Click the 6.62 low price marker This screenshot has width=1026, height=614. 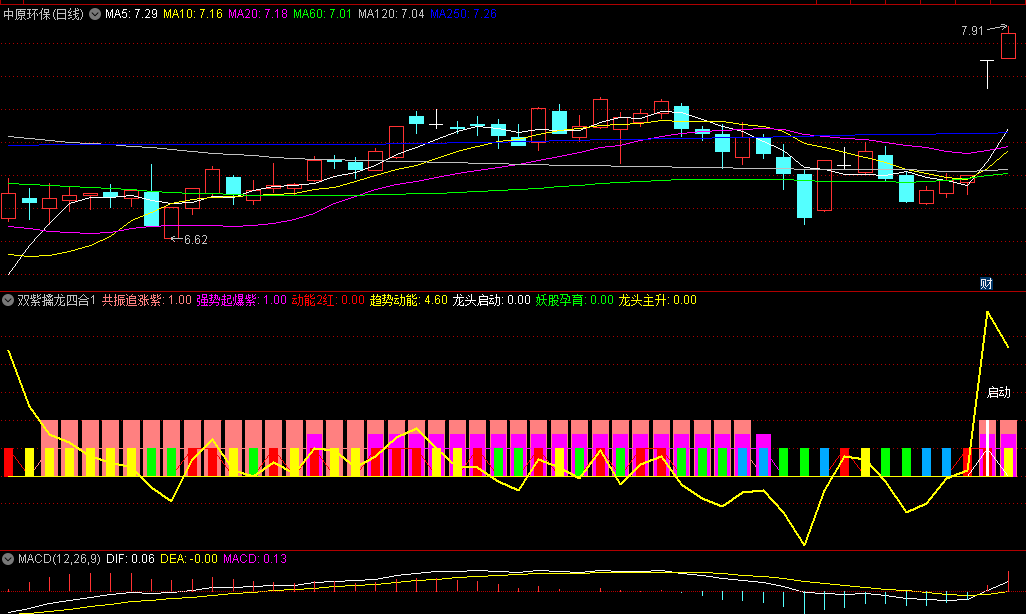pyautogui.click(x=196, y=240)
